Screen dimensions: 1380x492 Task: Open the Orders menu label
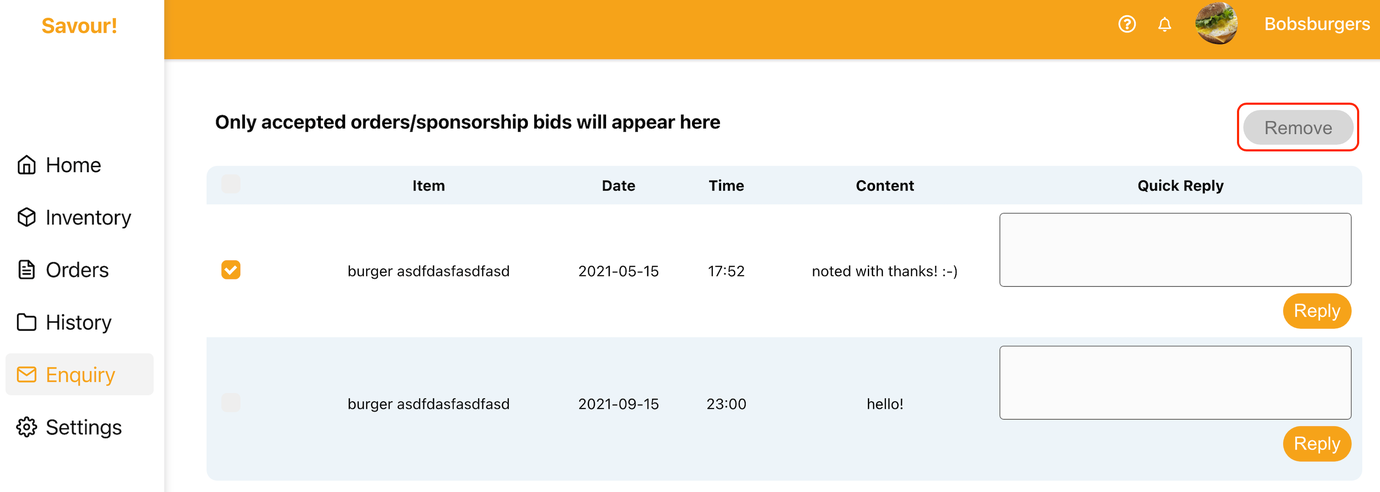77,270
